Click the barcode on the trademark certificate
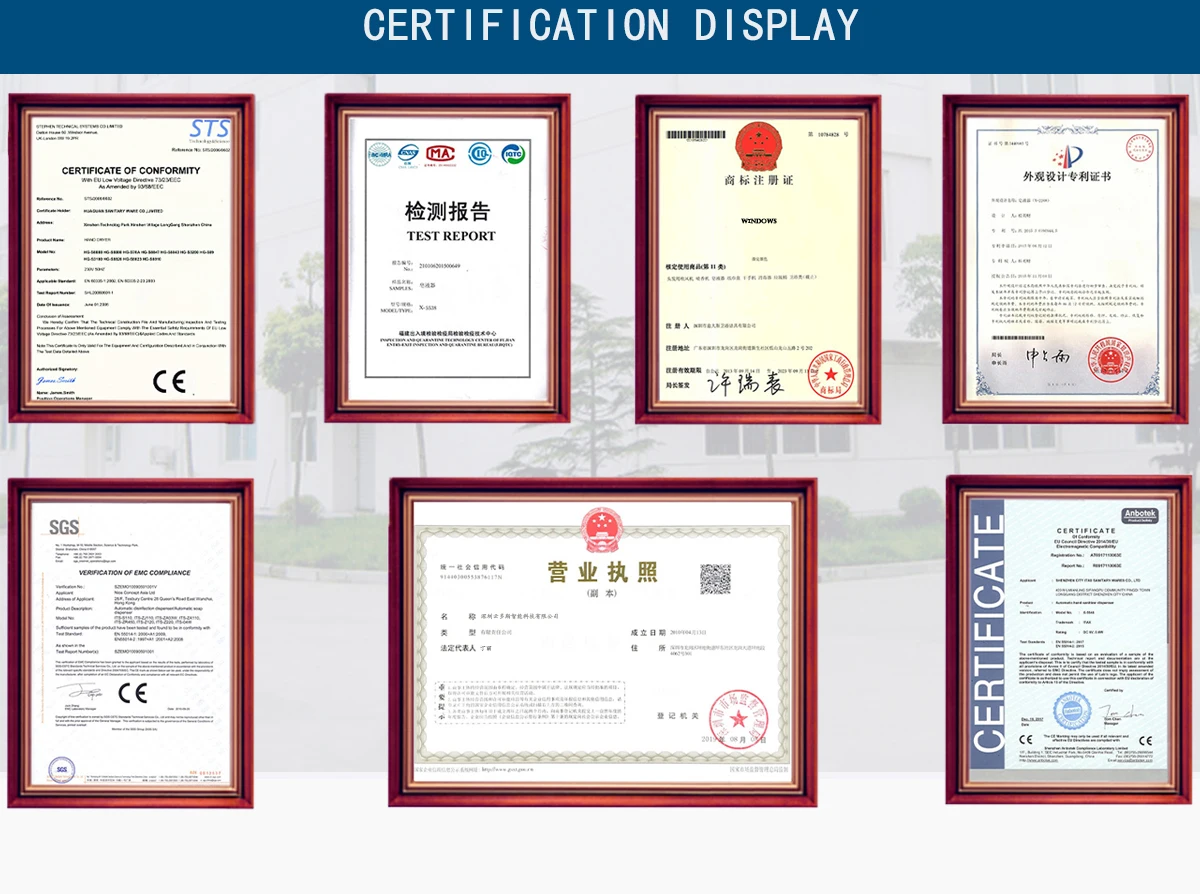 (694, 133)
